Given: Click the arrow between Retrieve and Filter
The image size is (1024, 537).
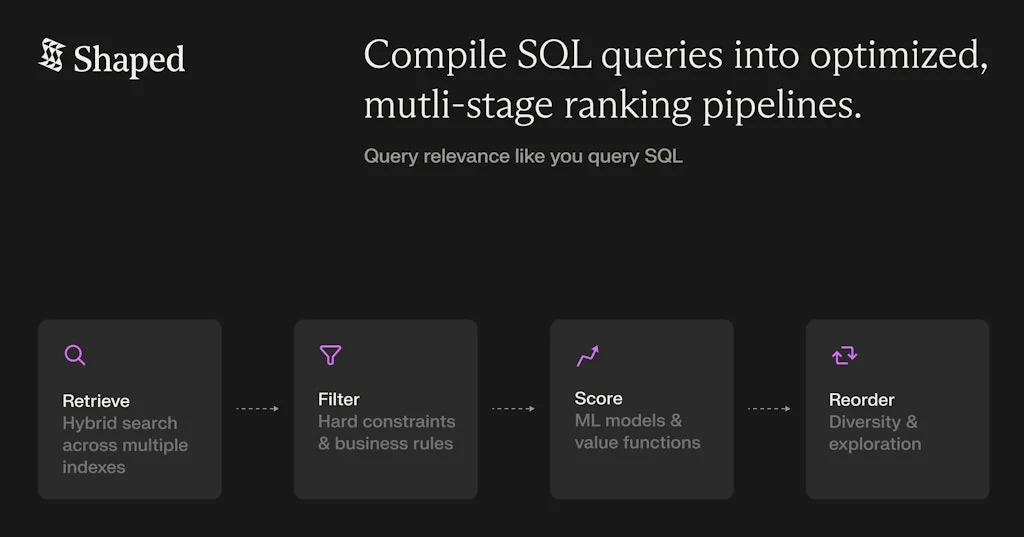Looking at the screenshot, I should coord(257,408).
